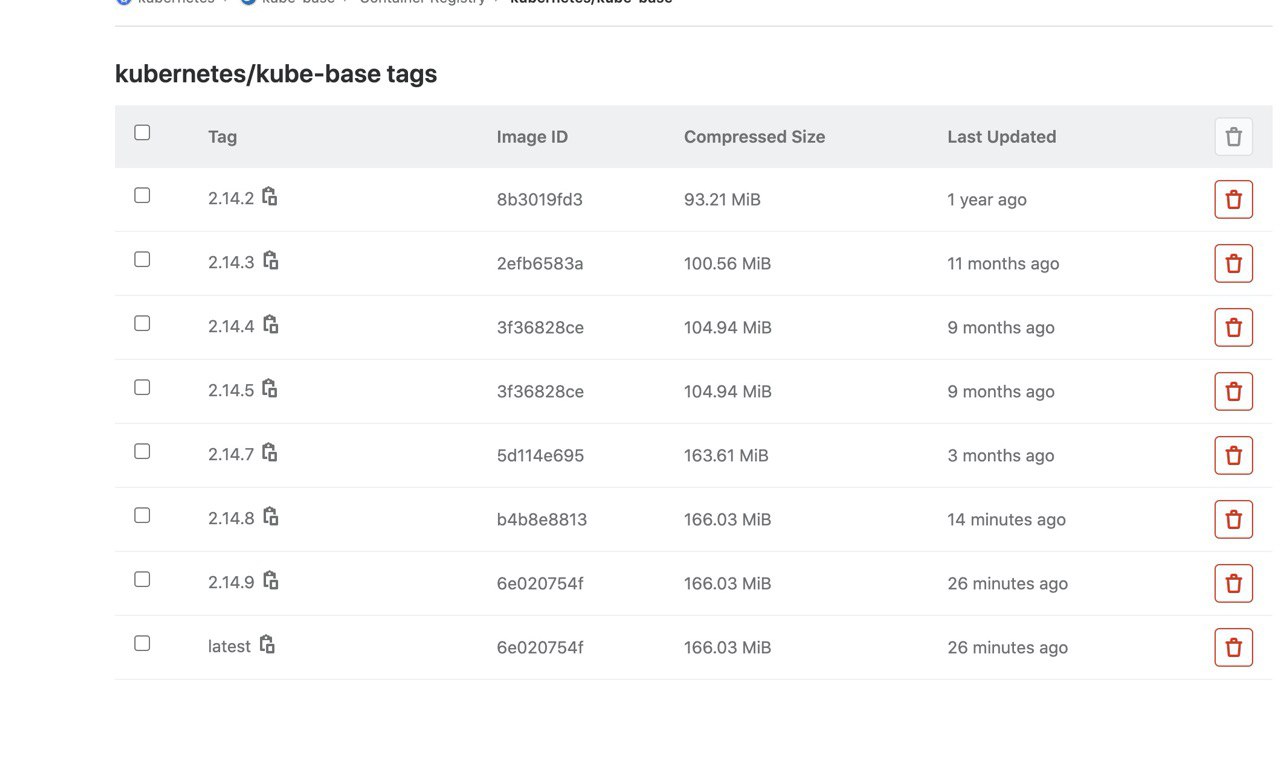This screenshot has width=1280, height=778.
Task: Check the box for tag 2.14.8
Action: pyautogui.click(x=142, y=516)
